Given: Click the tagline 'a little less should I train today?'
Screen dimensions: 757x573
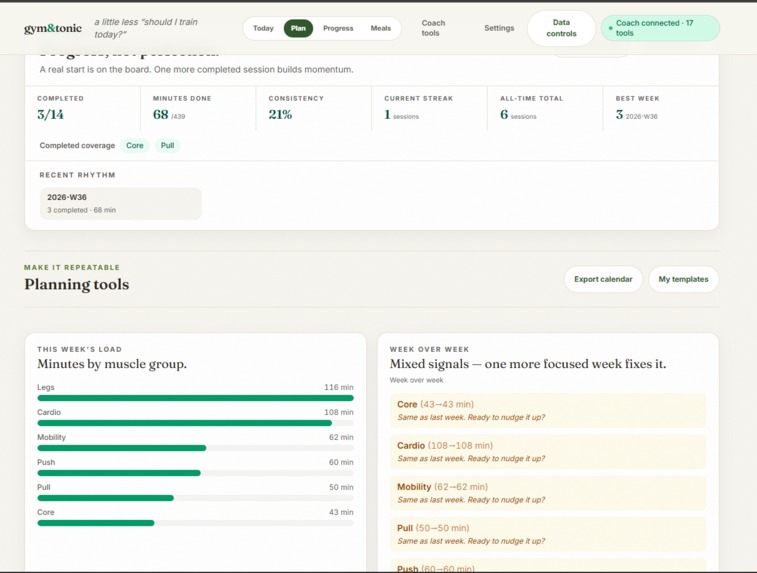Looking at the screenshot, I should click(146, 28).
